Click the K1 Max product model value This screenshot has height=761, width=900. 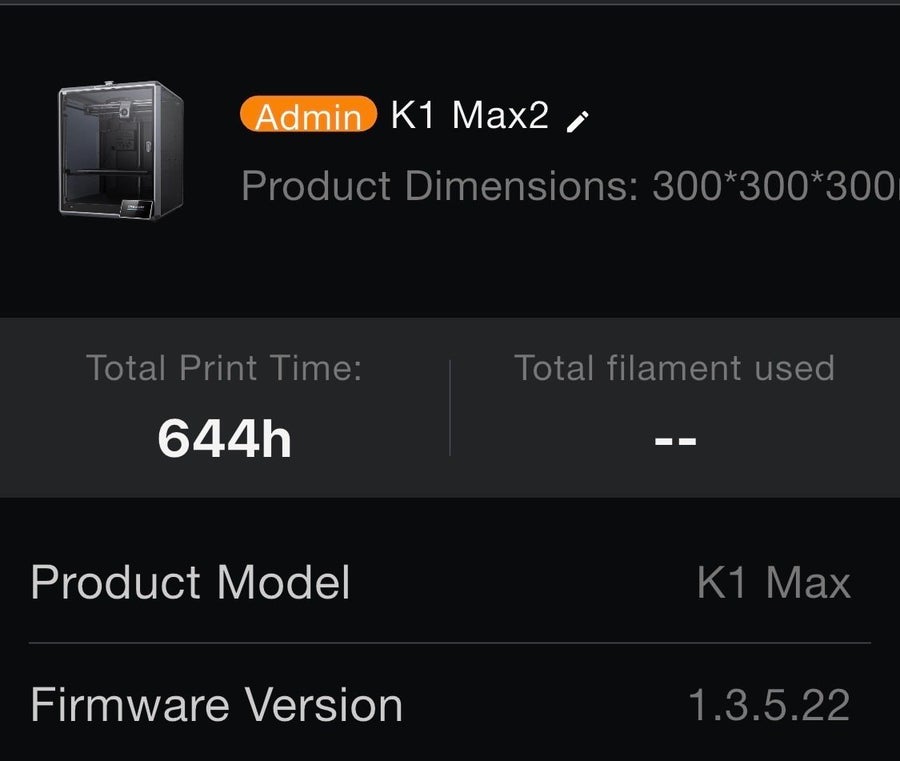(x=773, y=583)
